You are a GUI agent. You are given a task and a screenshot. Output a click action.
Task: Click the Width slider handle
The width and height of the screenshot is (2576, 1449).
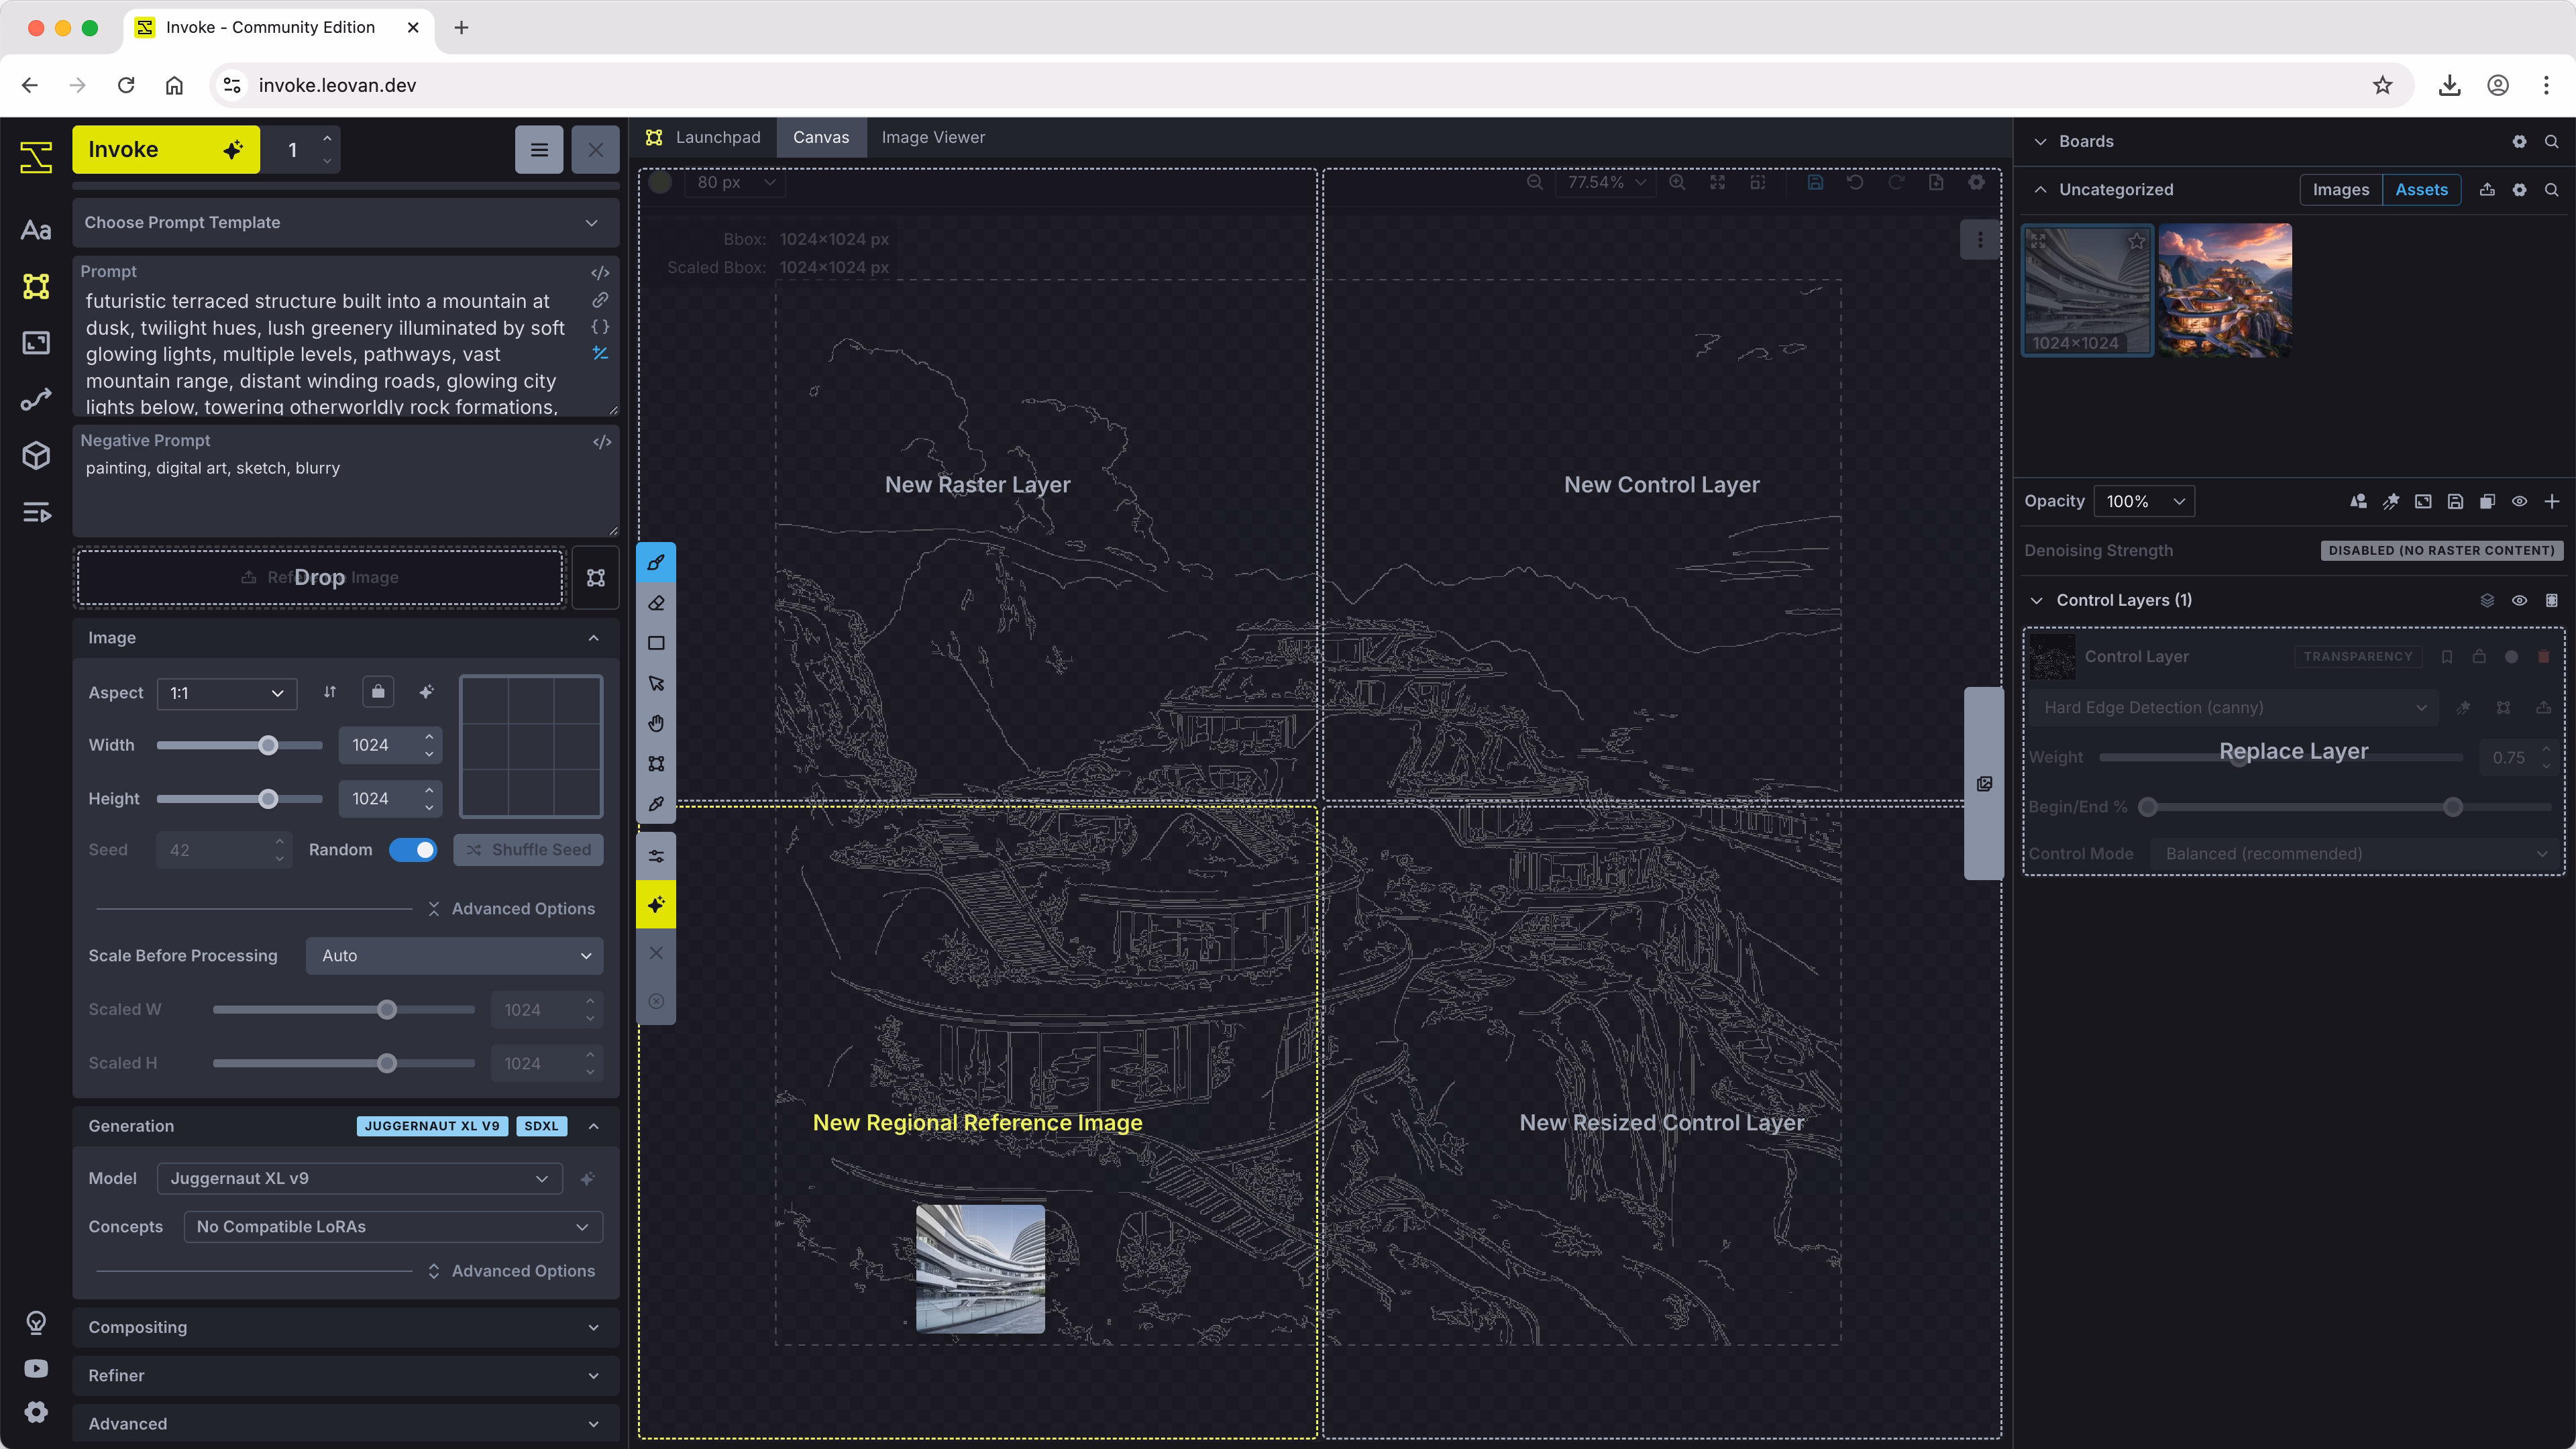[268, 745]
